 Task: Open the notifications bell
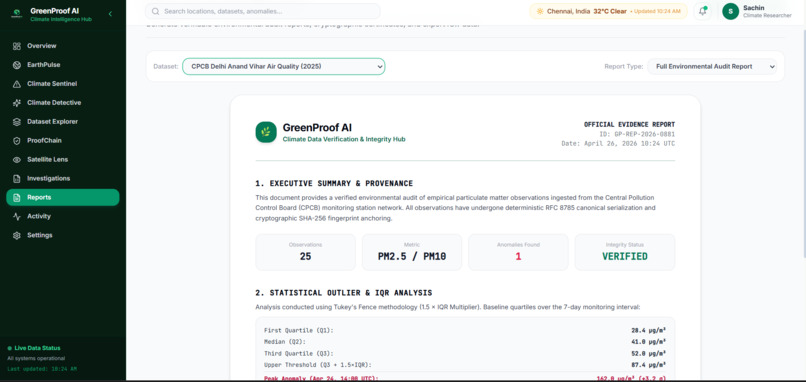702,11
